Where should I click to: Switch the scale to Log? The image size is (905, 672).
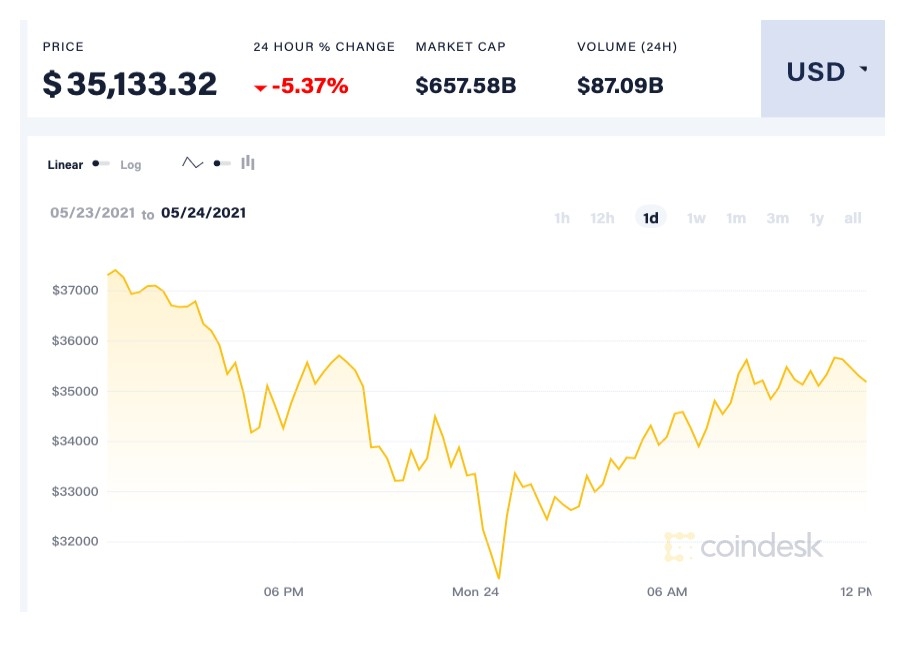pyautogui.click(x=131, y=165)
